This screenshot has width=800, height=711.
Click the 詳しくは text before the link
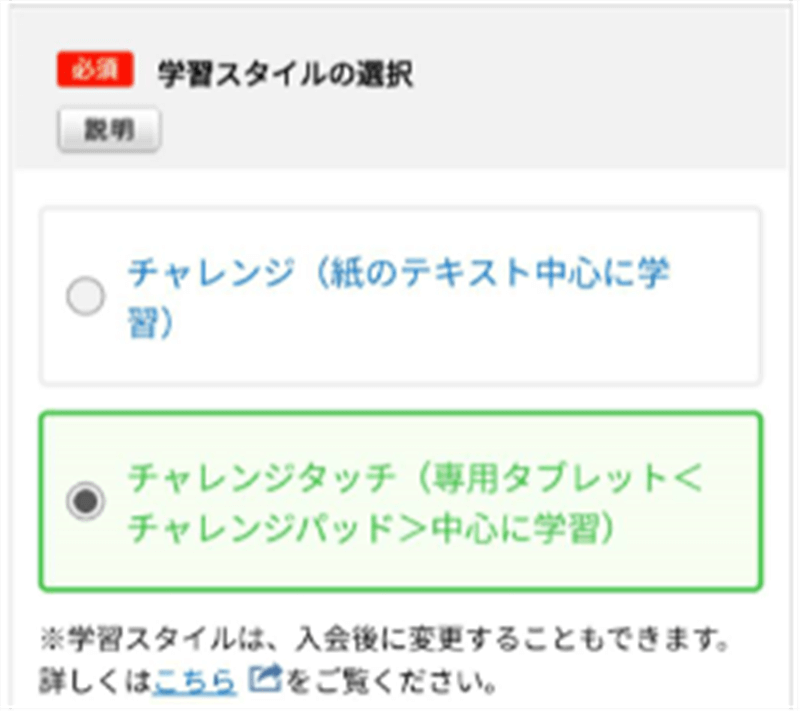(x=95, y=680)
